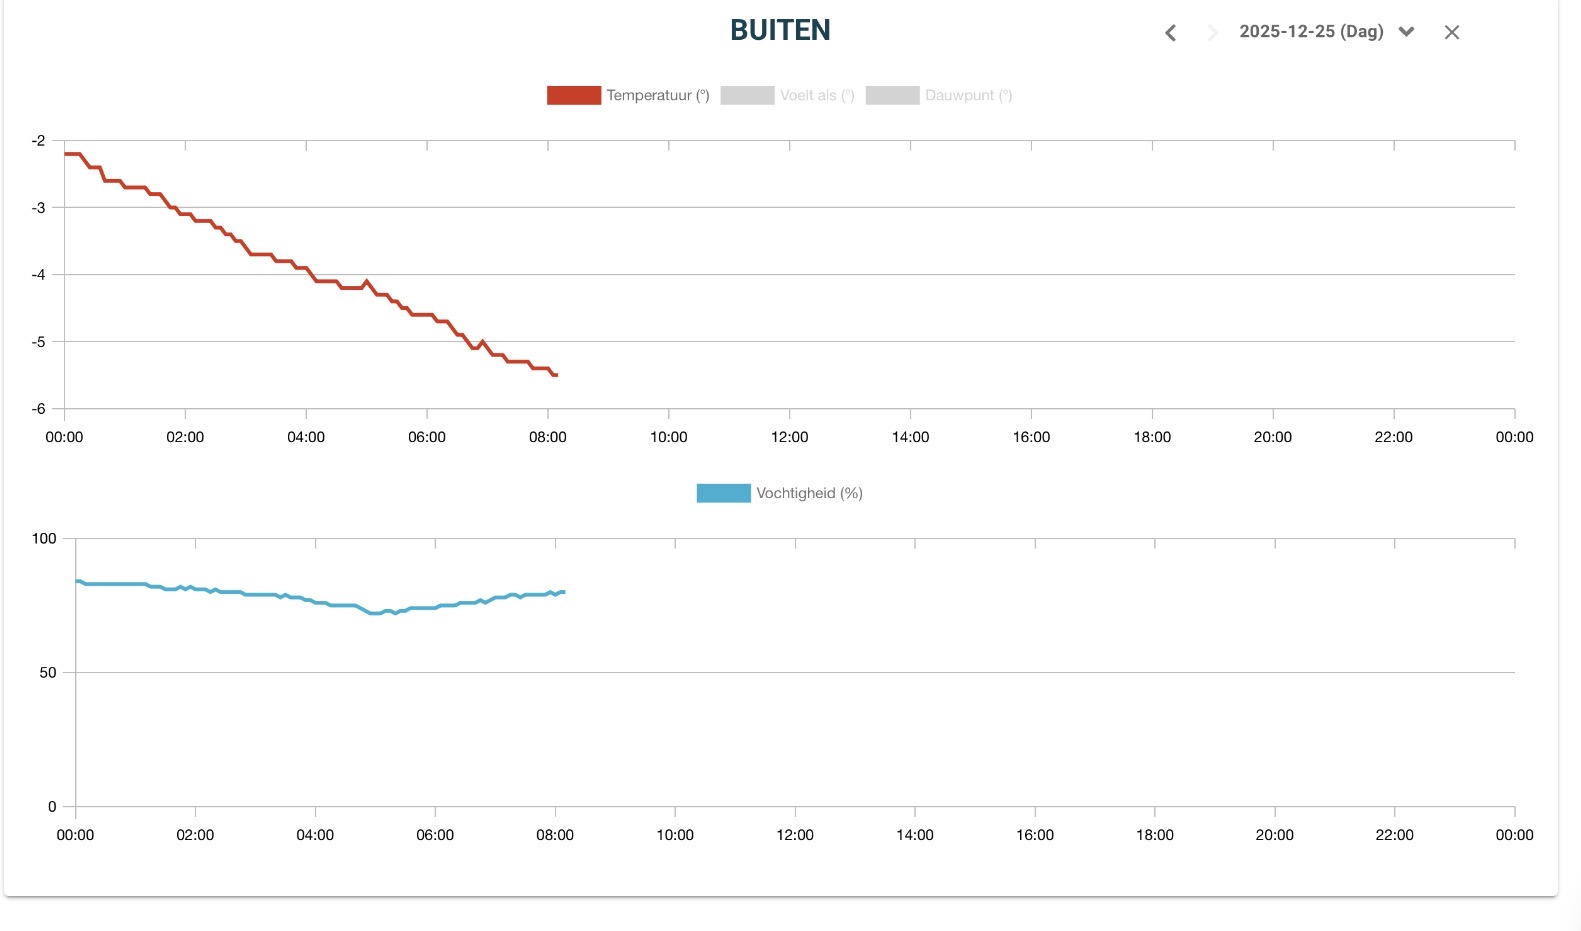Toggle the Vochtigheid legend label
The width and height of the screenshot is (1581, 931).
coord(808,493)
